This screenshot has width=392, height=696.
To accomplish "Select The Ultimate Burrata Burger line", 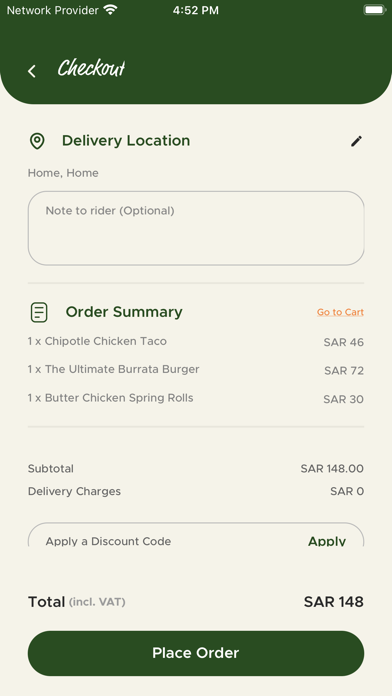I will (x=196, y=370).
